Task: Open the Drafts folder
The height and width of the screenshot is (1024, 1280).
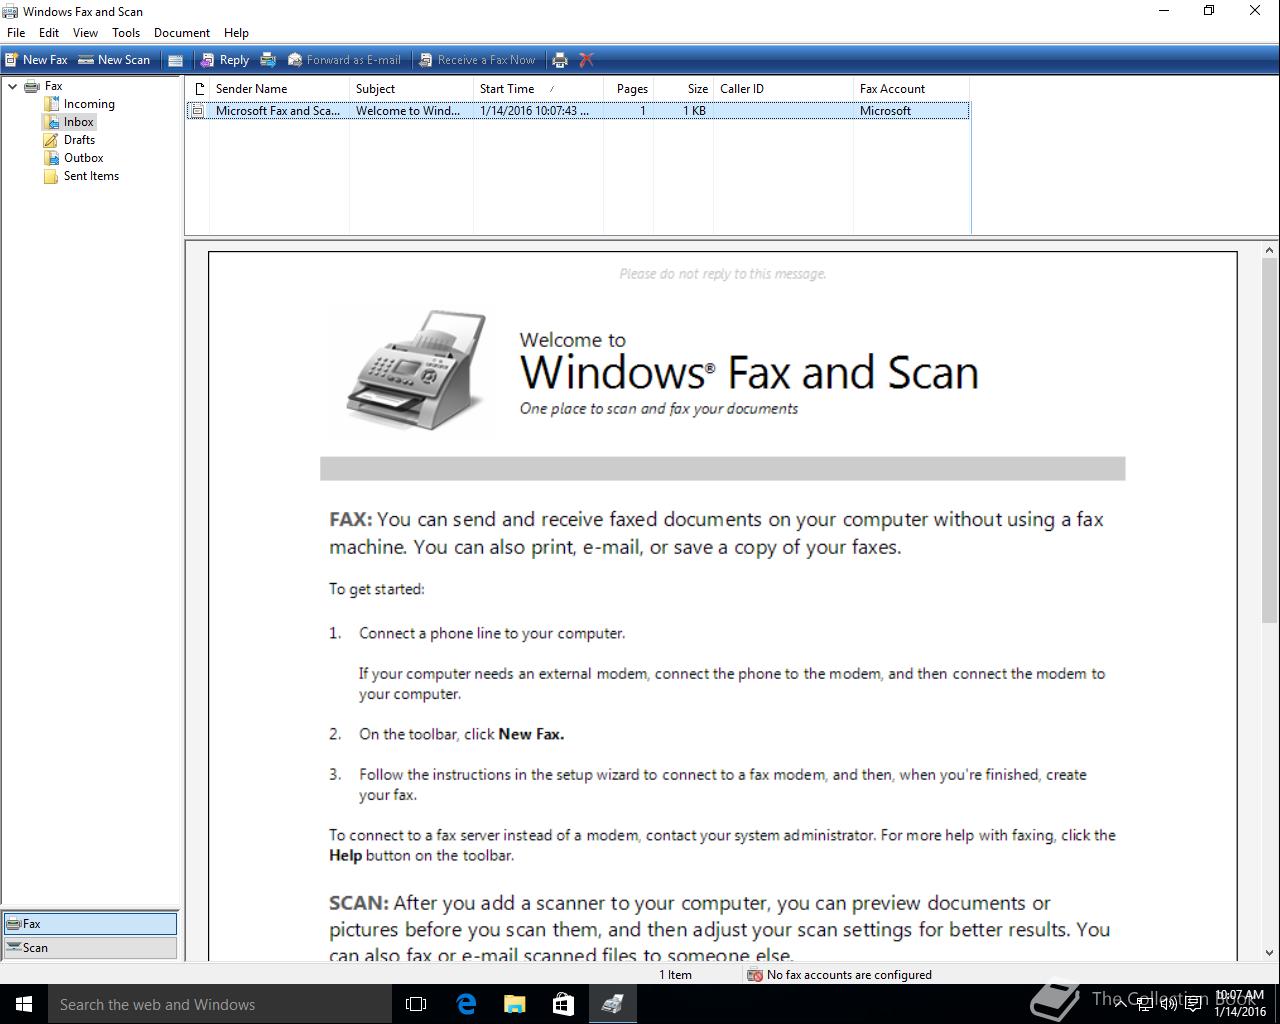Action: (x=79, y=140)
